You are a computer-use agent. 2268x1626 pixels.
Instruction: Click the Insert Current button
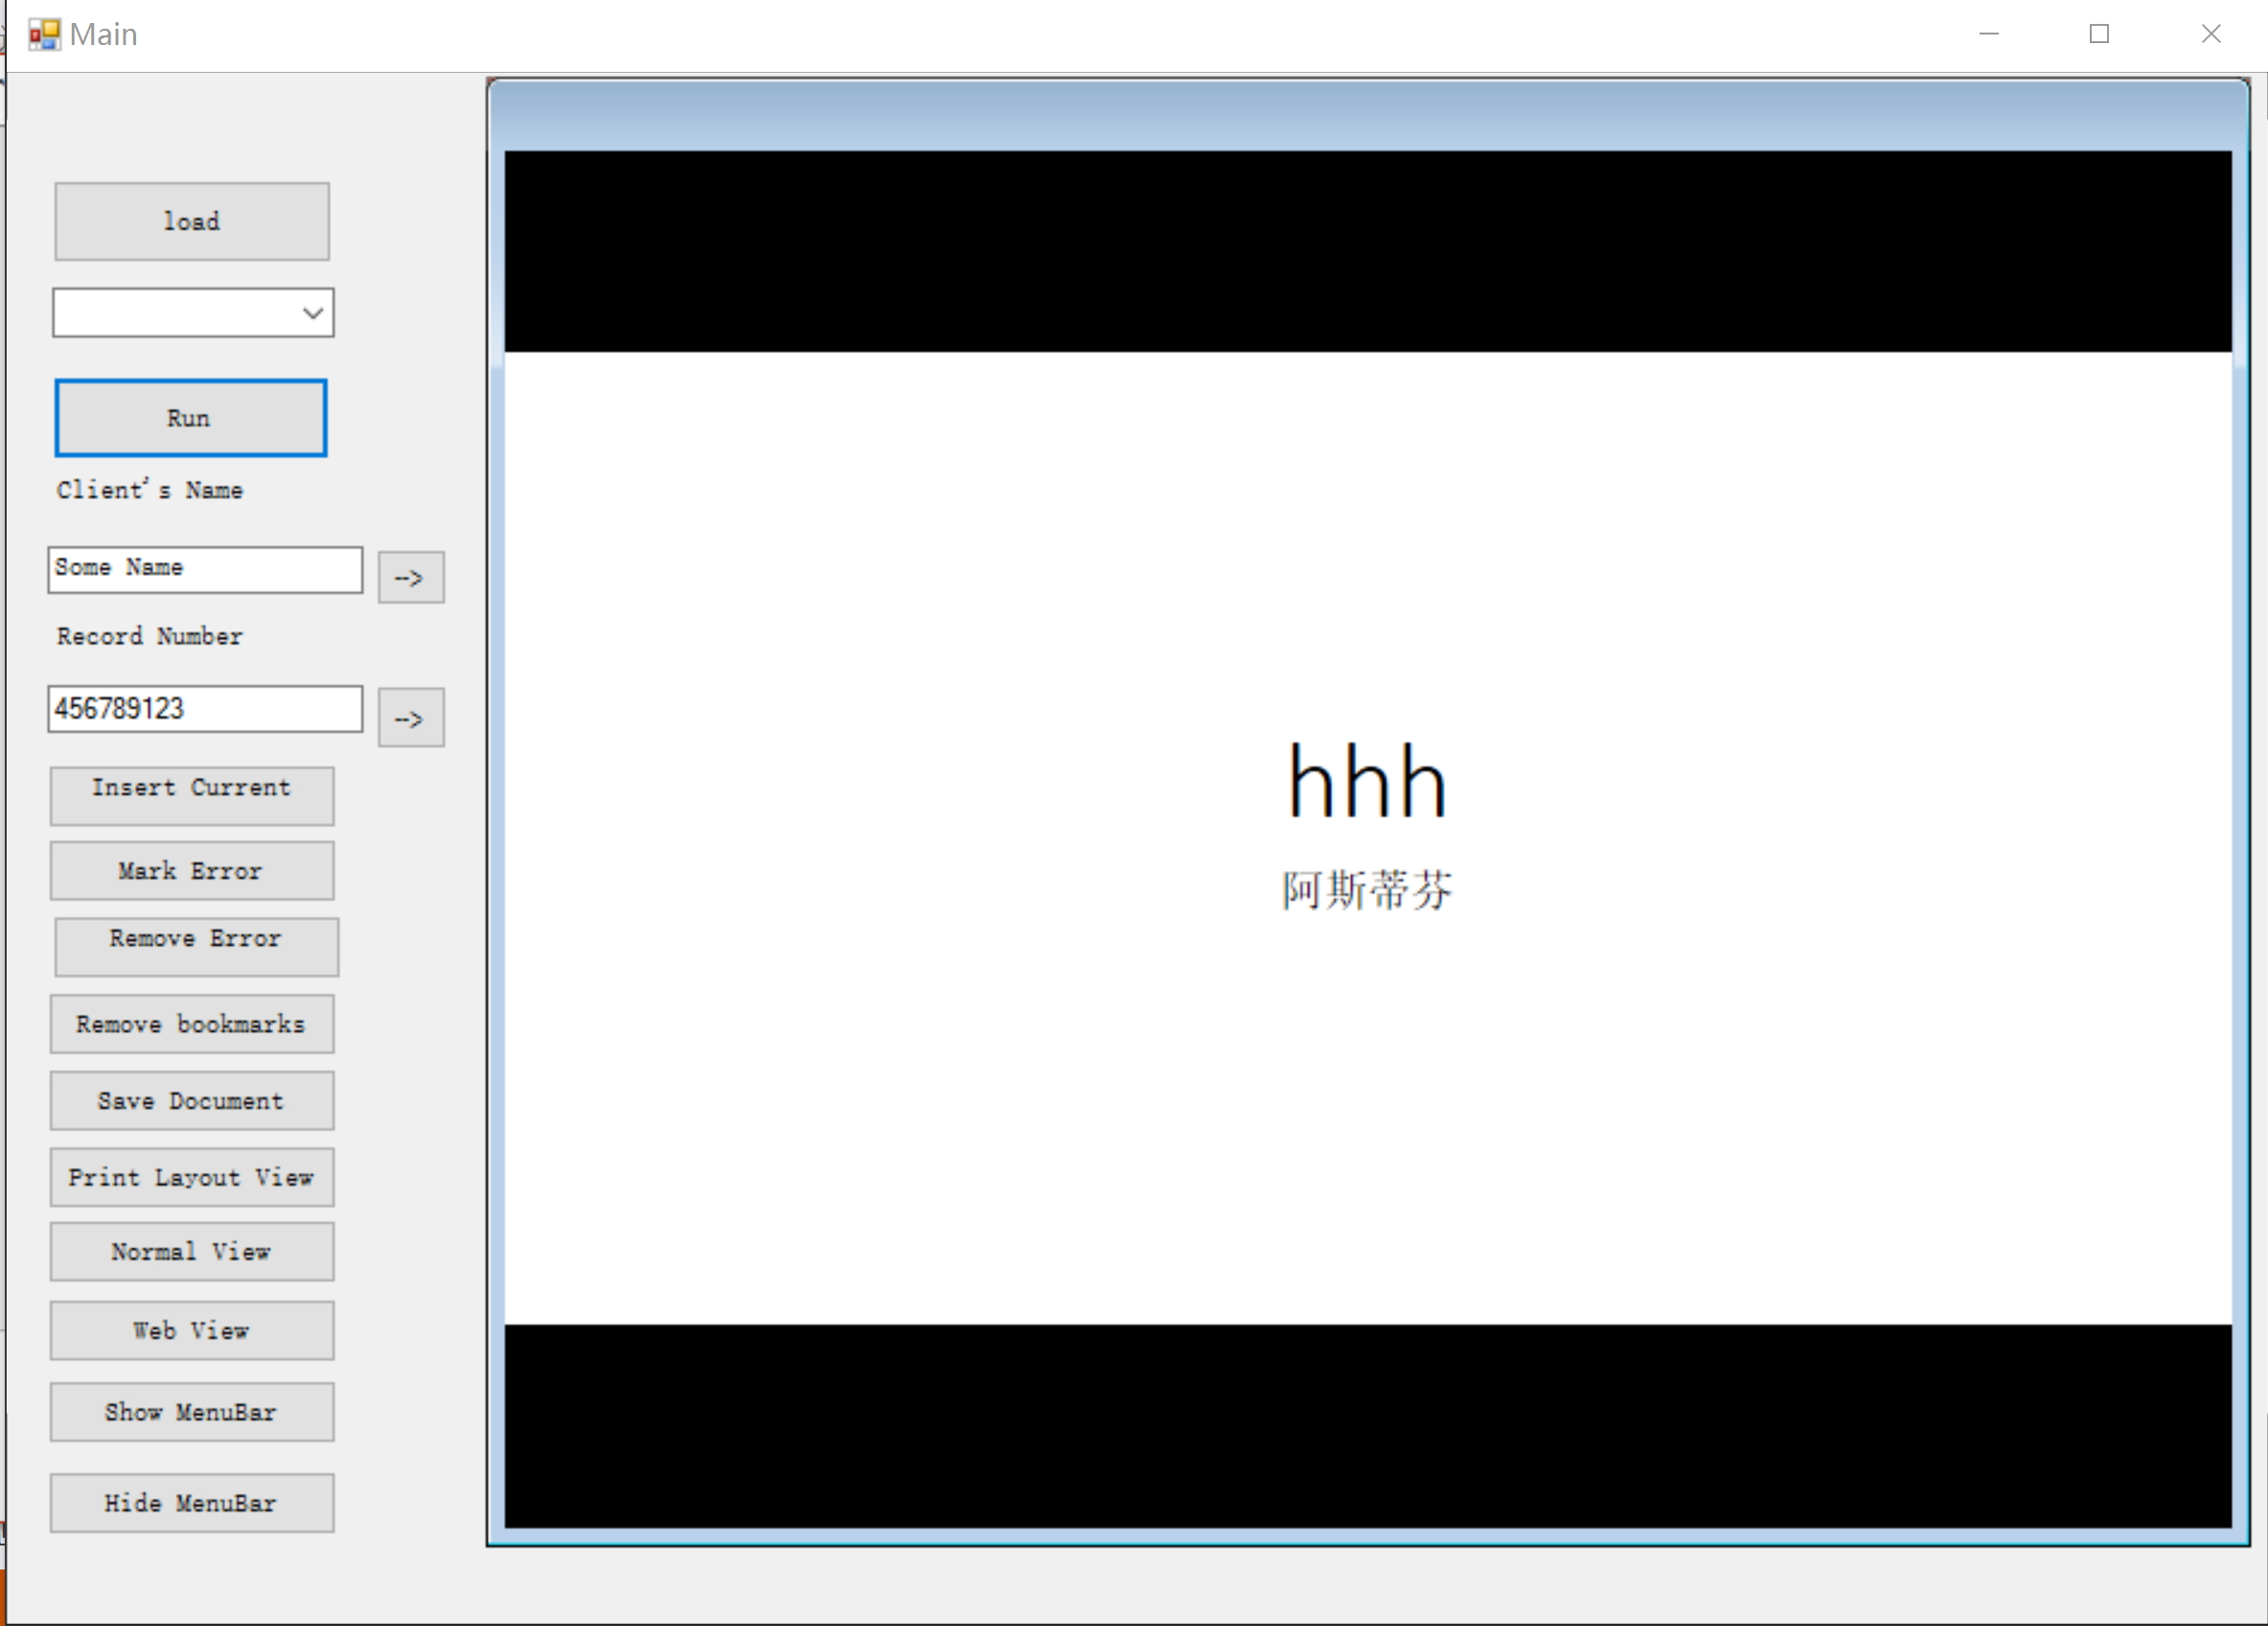tap(190, 787)
